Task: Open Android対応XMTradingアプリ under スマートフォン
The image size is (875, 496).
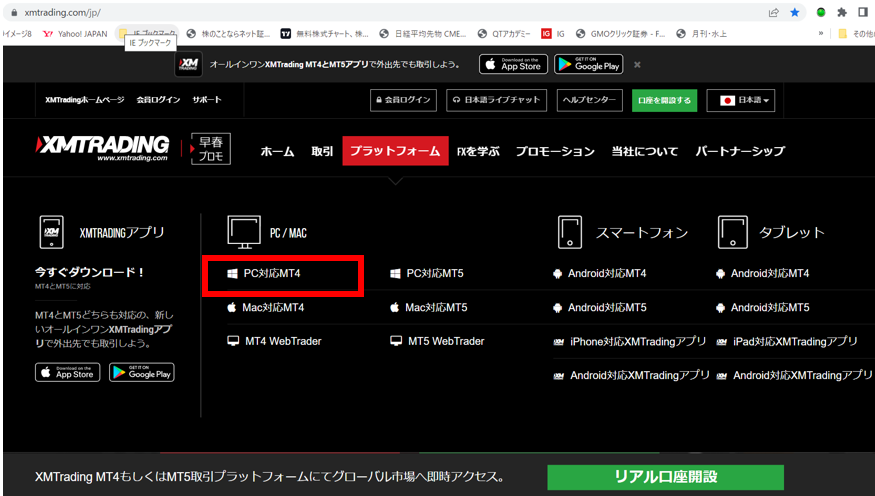Action: (631, 375)
